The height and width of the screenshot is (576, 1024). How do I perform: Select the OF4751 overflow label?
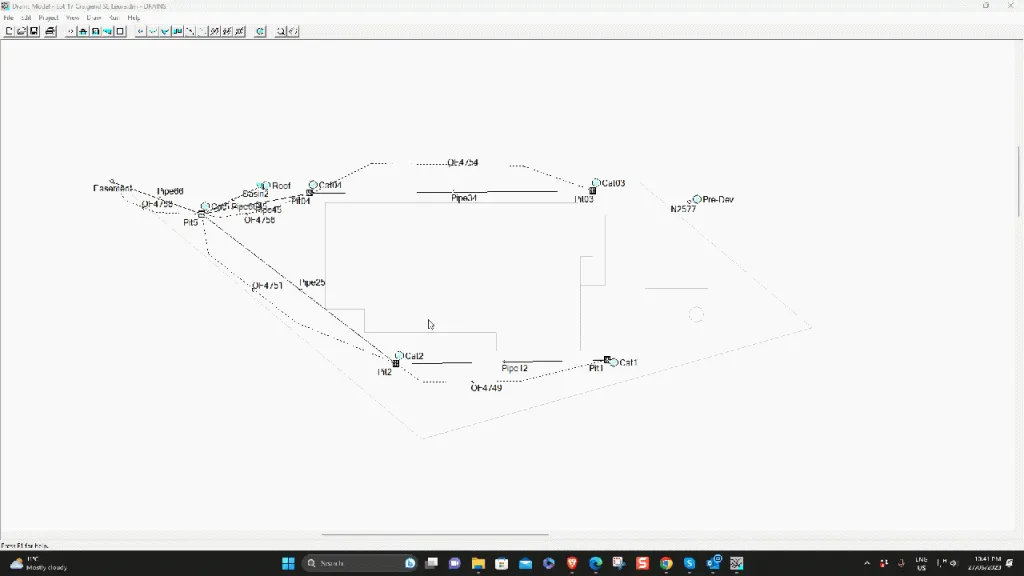pos(268,286)
